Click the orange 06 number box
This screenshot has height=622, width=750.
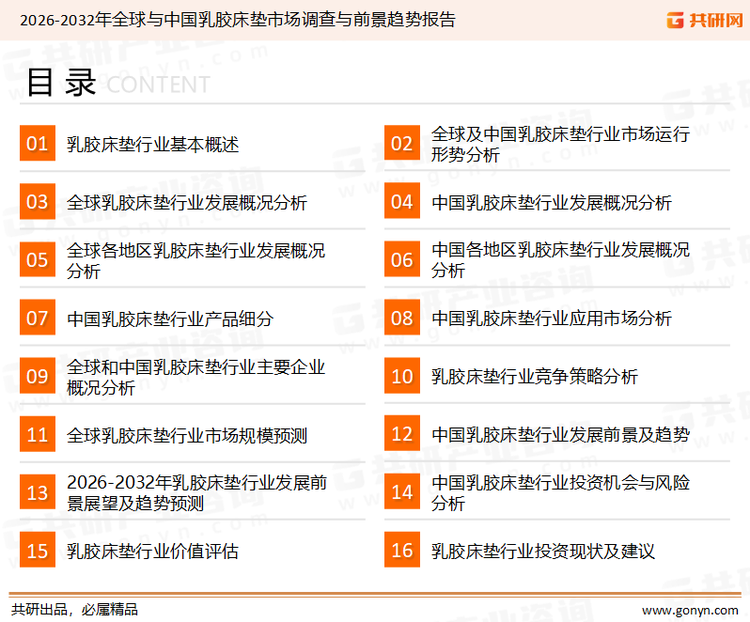coord(402,259)
